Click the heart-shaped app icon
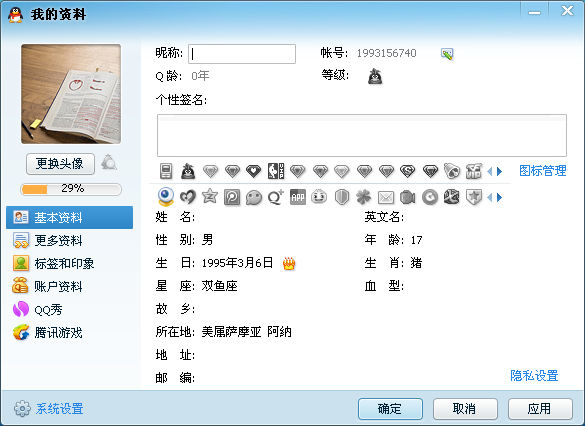This screenshot has height=426, width=585. pyautogui.click(x=188, y=197)
